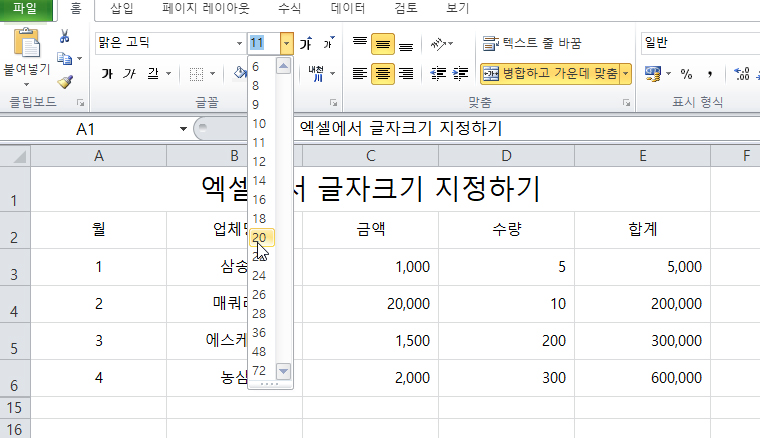Switch to the 페이지 레이아웃 tab

click(x=206, y=9)
